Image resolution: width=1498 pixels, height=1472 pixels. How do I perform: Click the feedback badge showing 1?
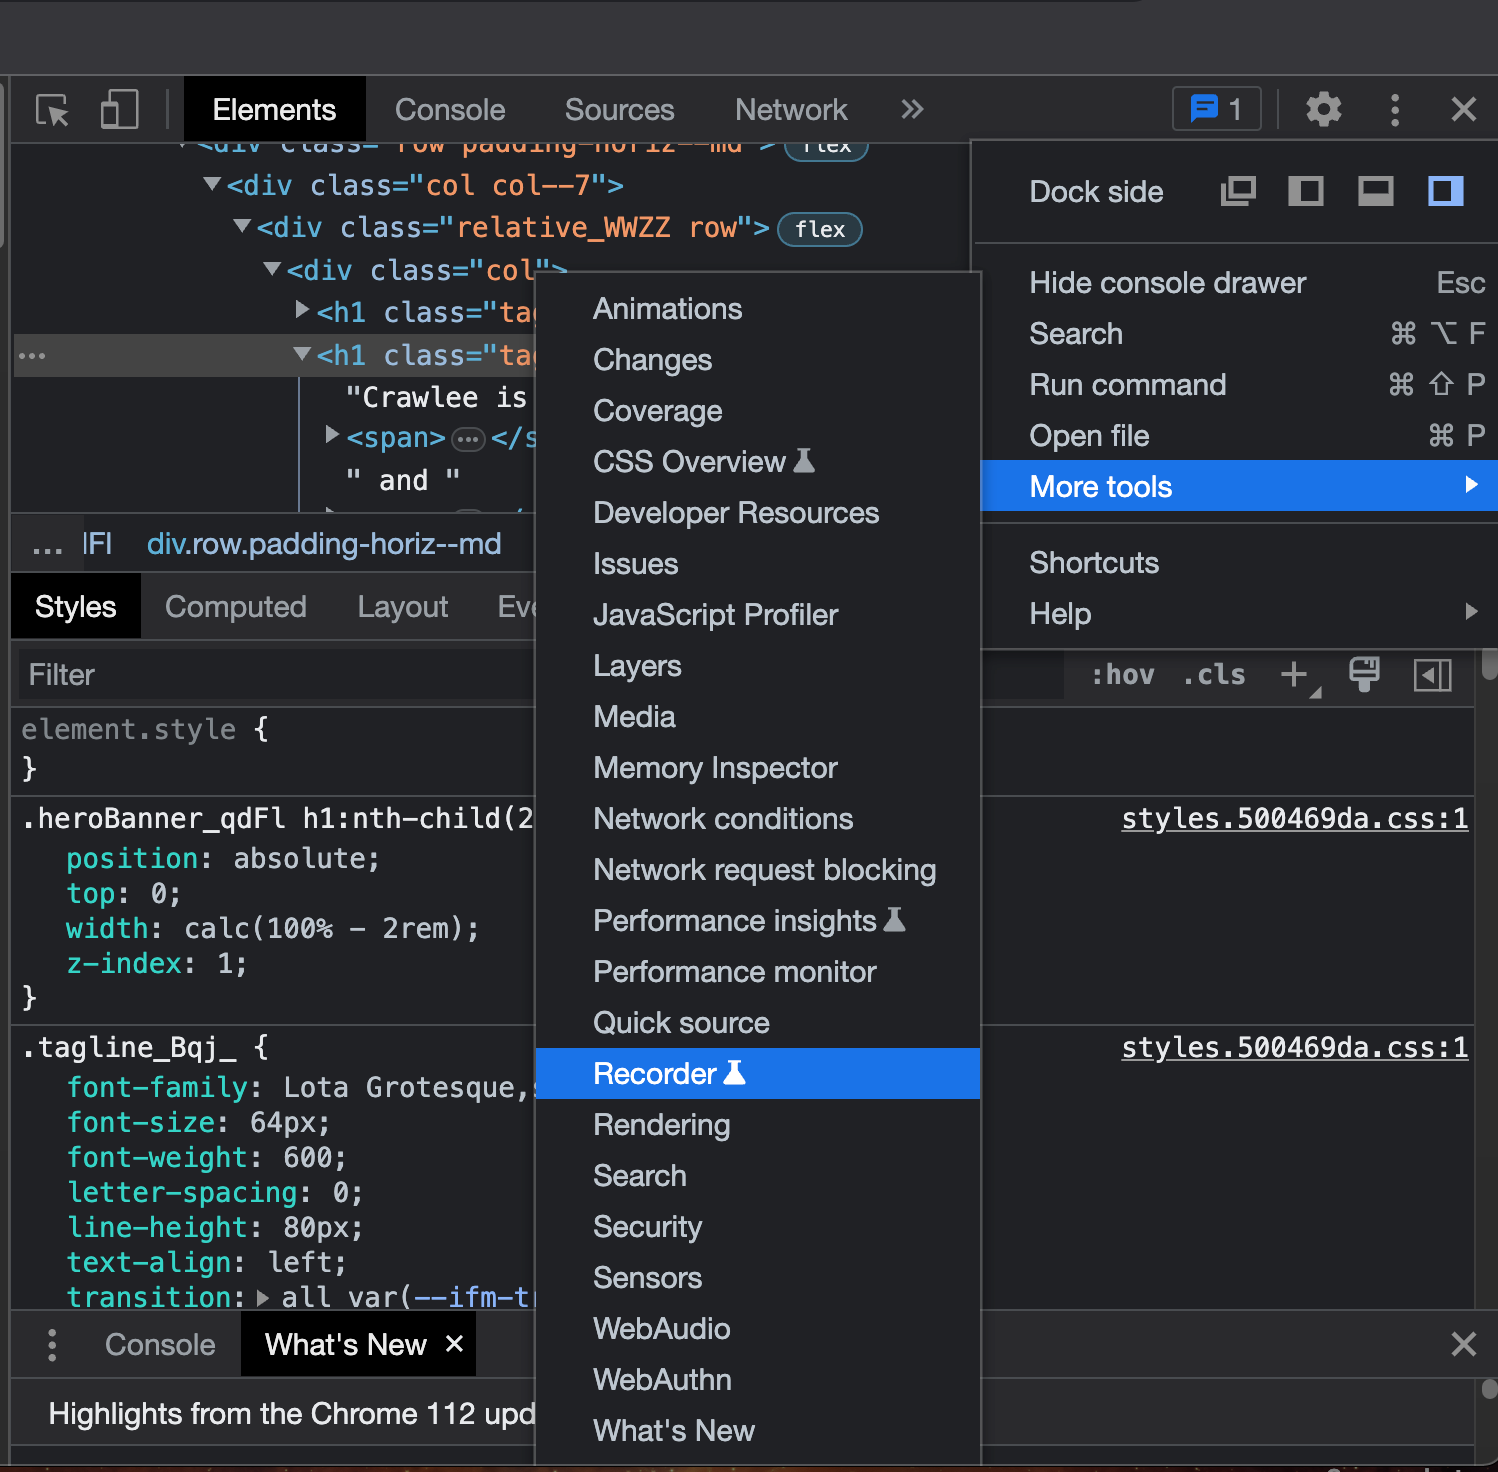click(1215, 110)
